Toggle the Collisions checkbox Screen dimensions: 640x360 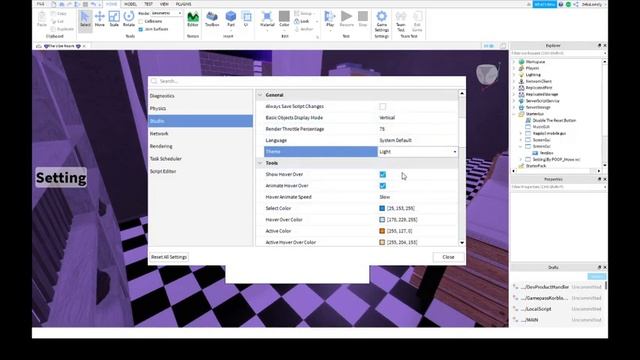click(x=141, y=21)
